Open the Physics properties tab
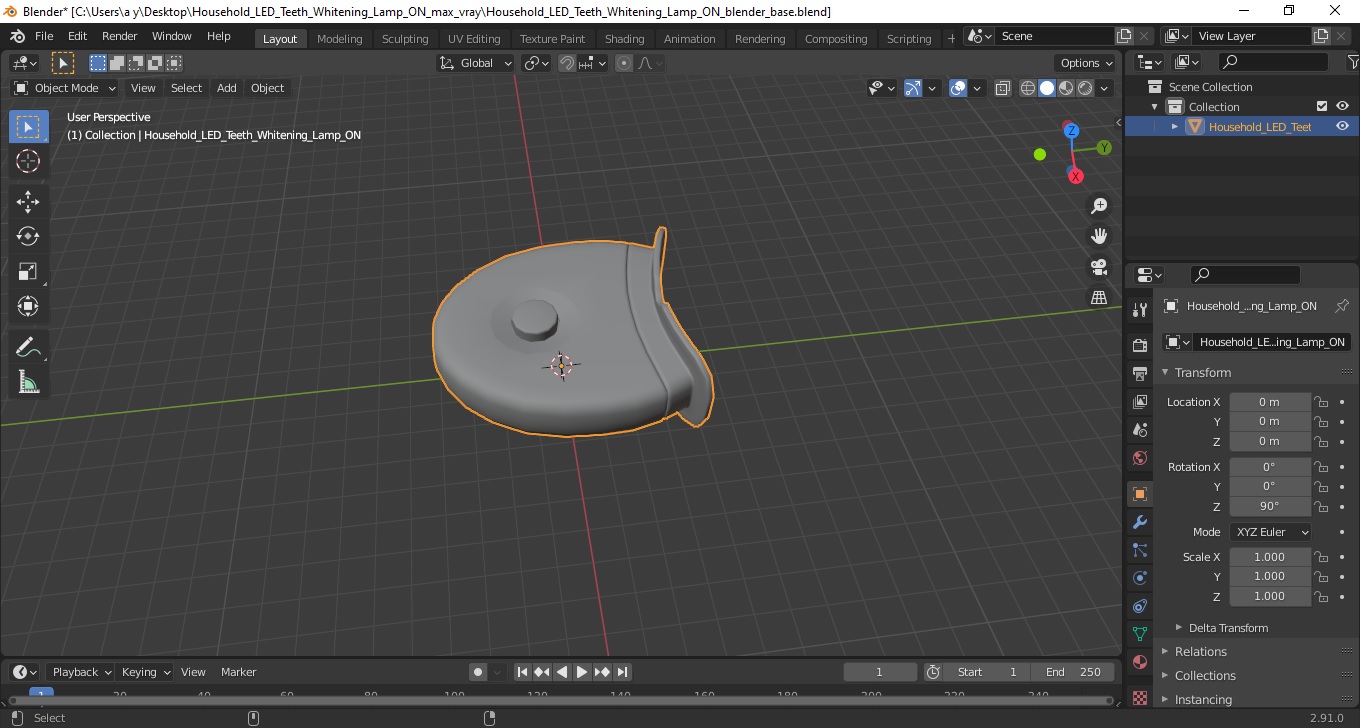 (x=1140, y=578)
